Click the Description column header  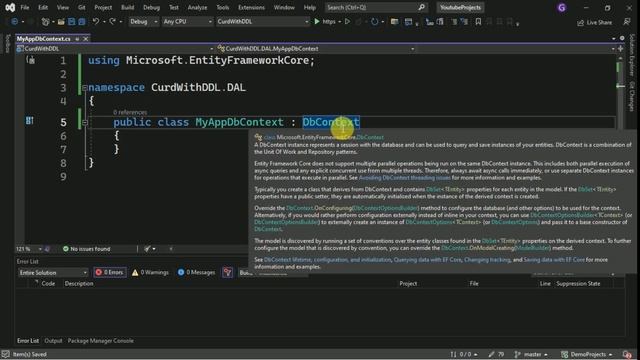79,283
